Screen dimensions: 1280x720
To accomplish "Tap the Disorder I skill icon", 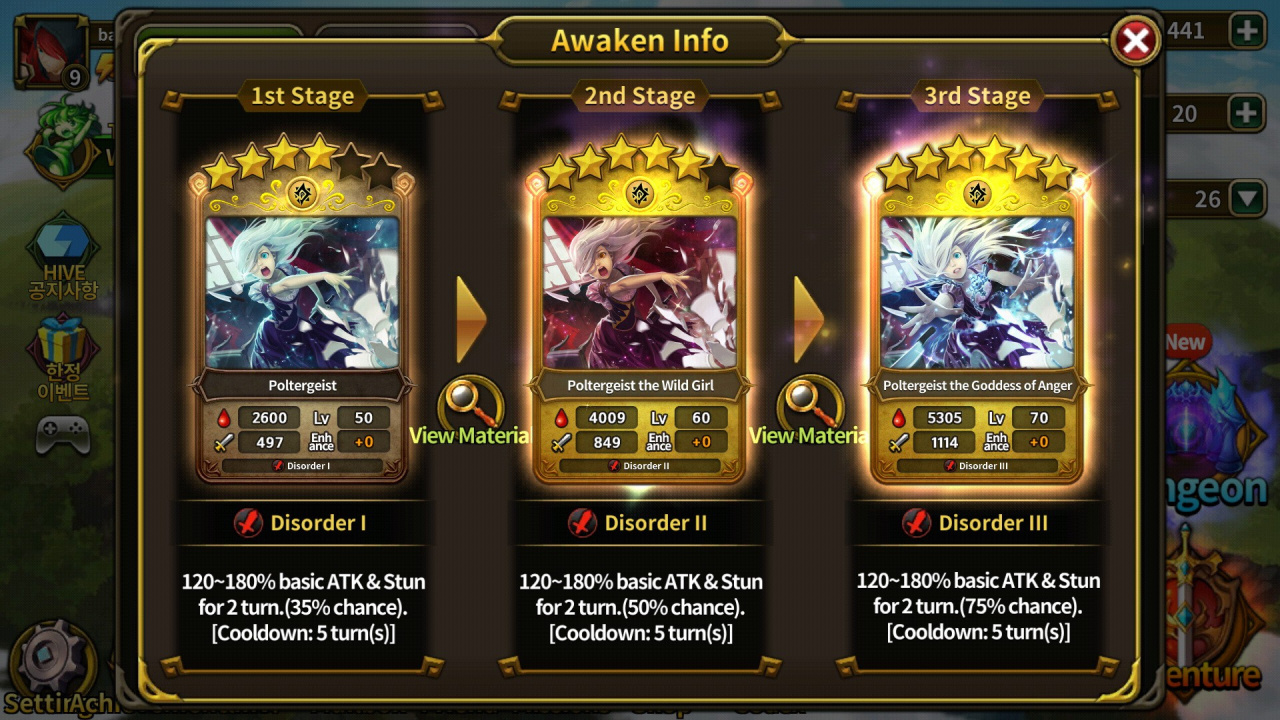I will click(248, 523).
